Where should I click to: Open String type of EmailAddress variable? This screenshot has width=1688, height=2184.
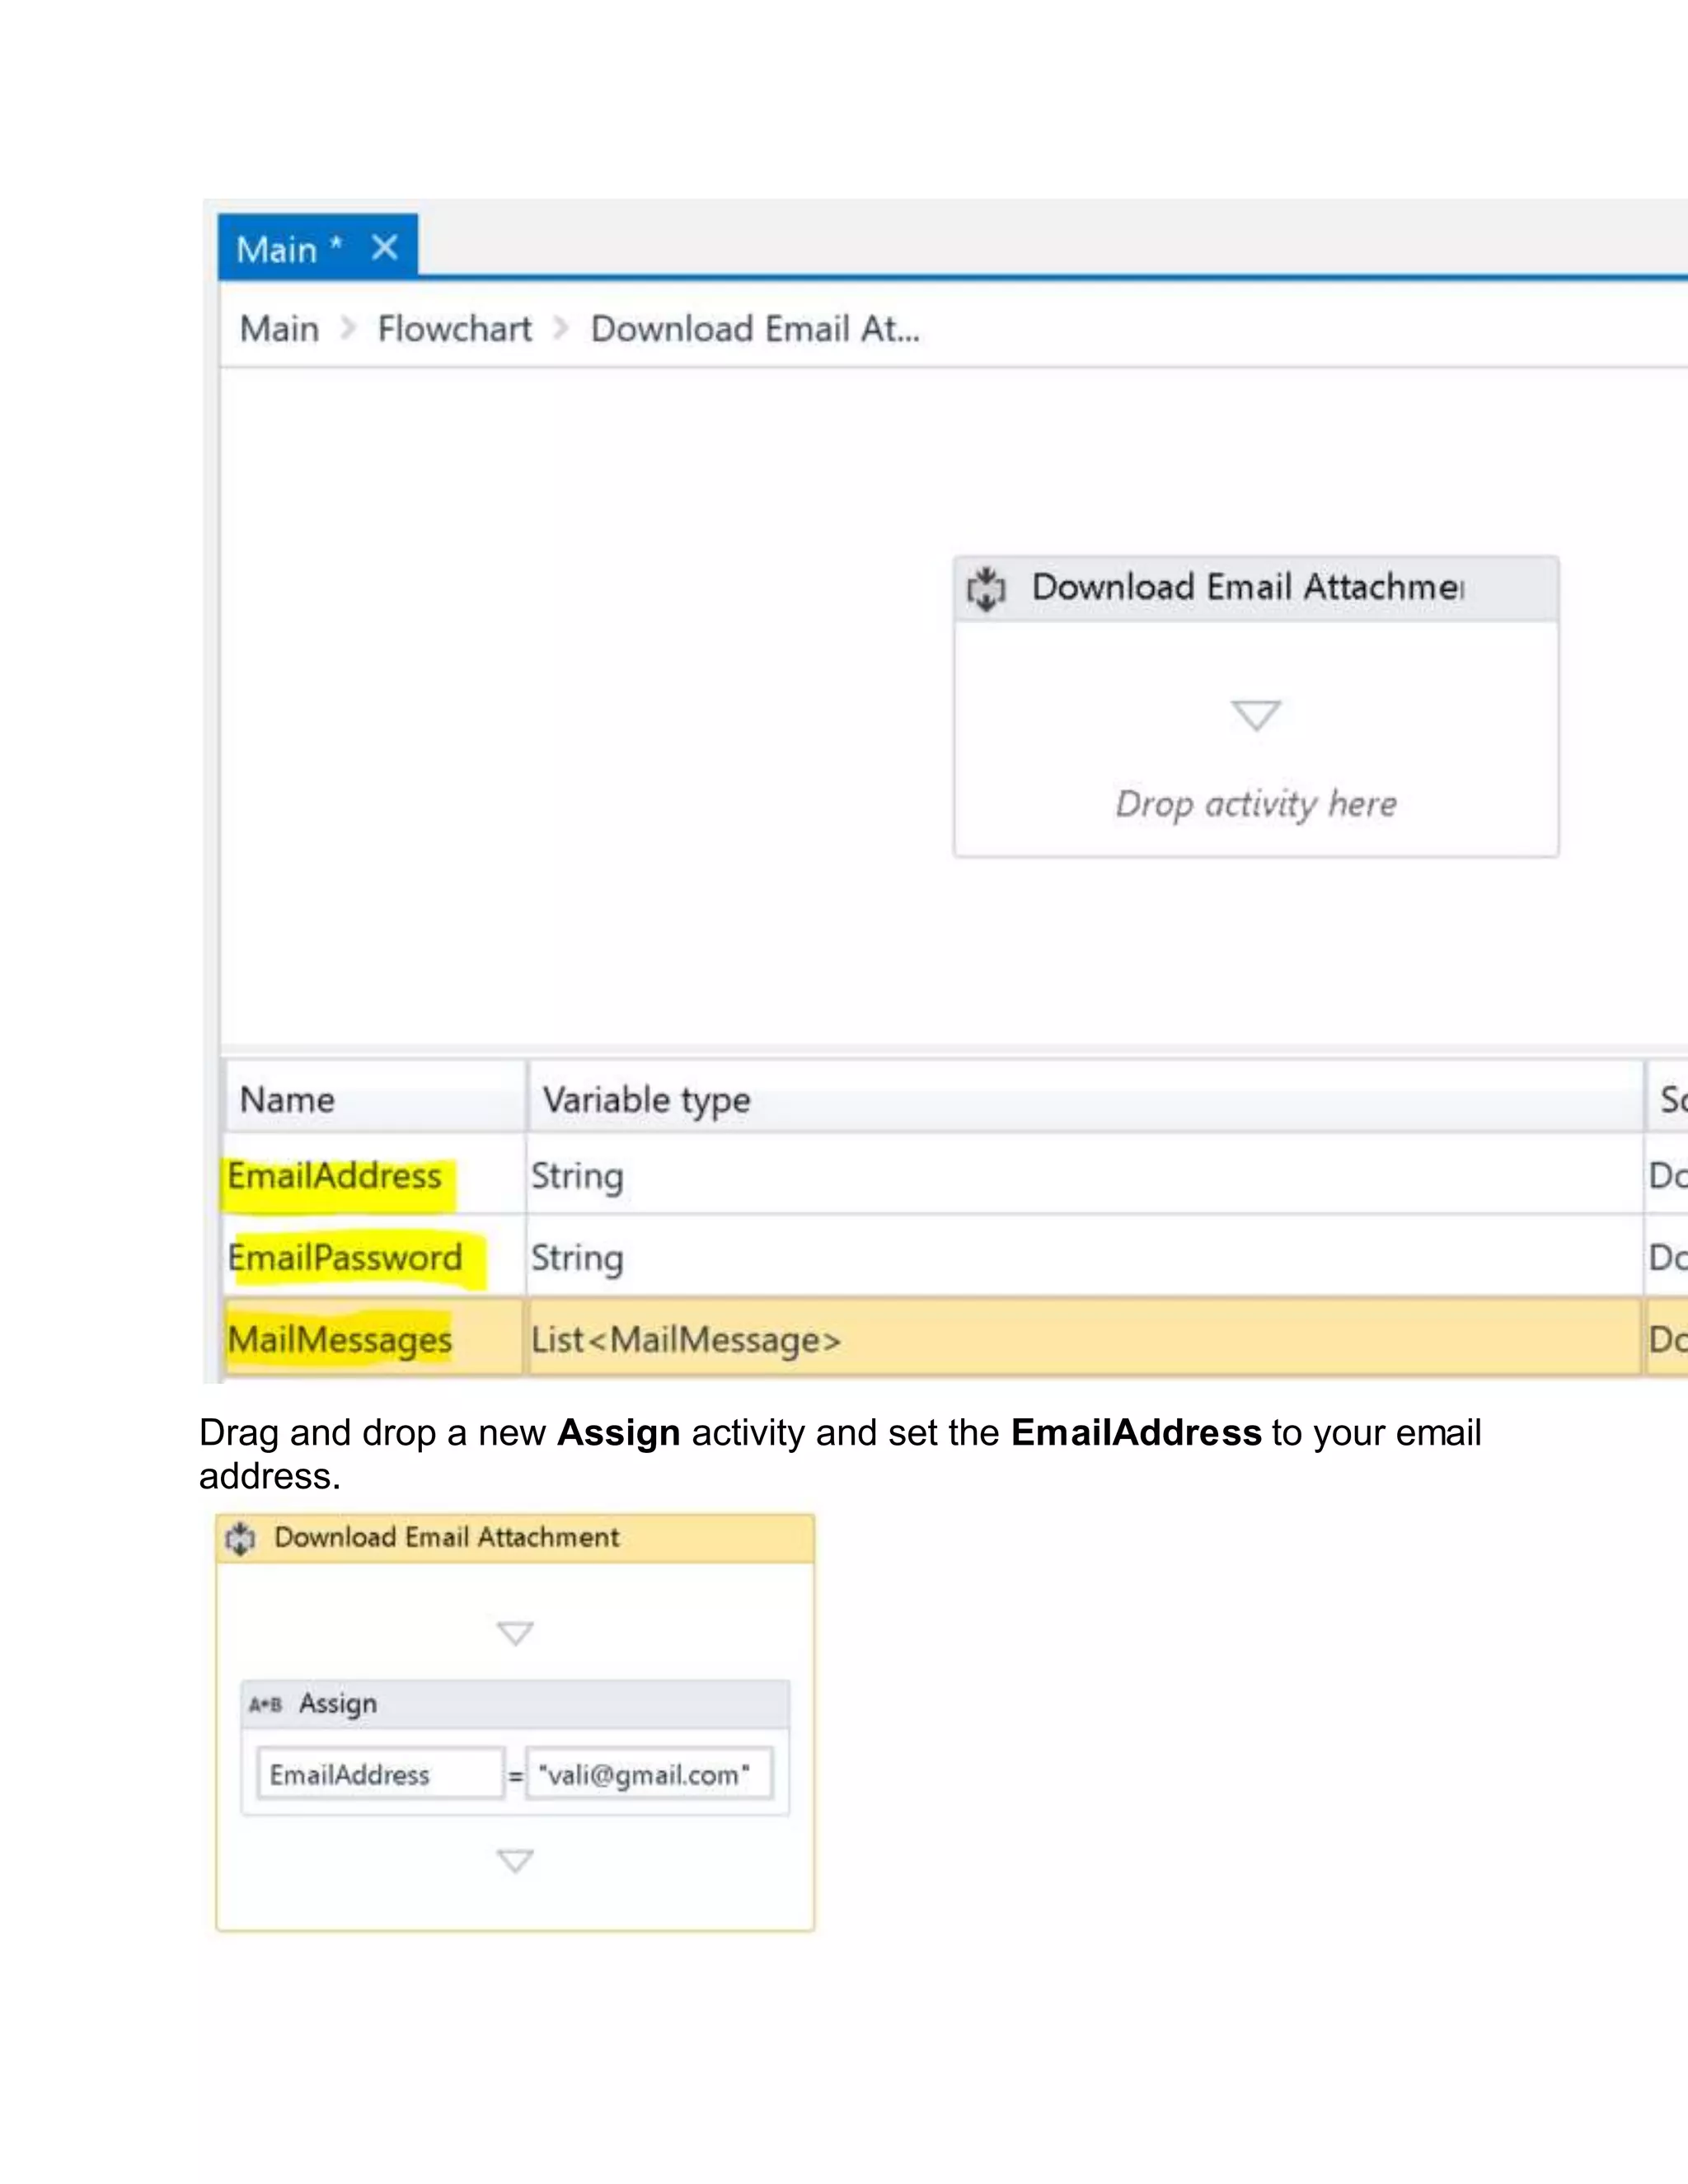click(577, 1176)
